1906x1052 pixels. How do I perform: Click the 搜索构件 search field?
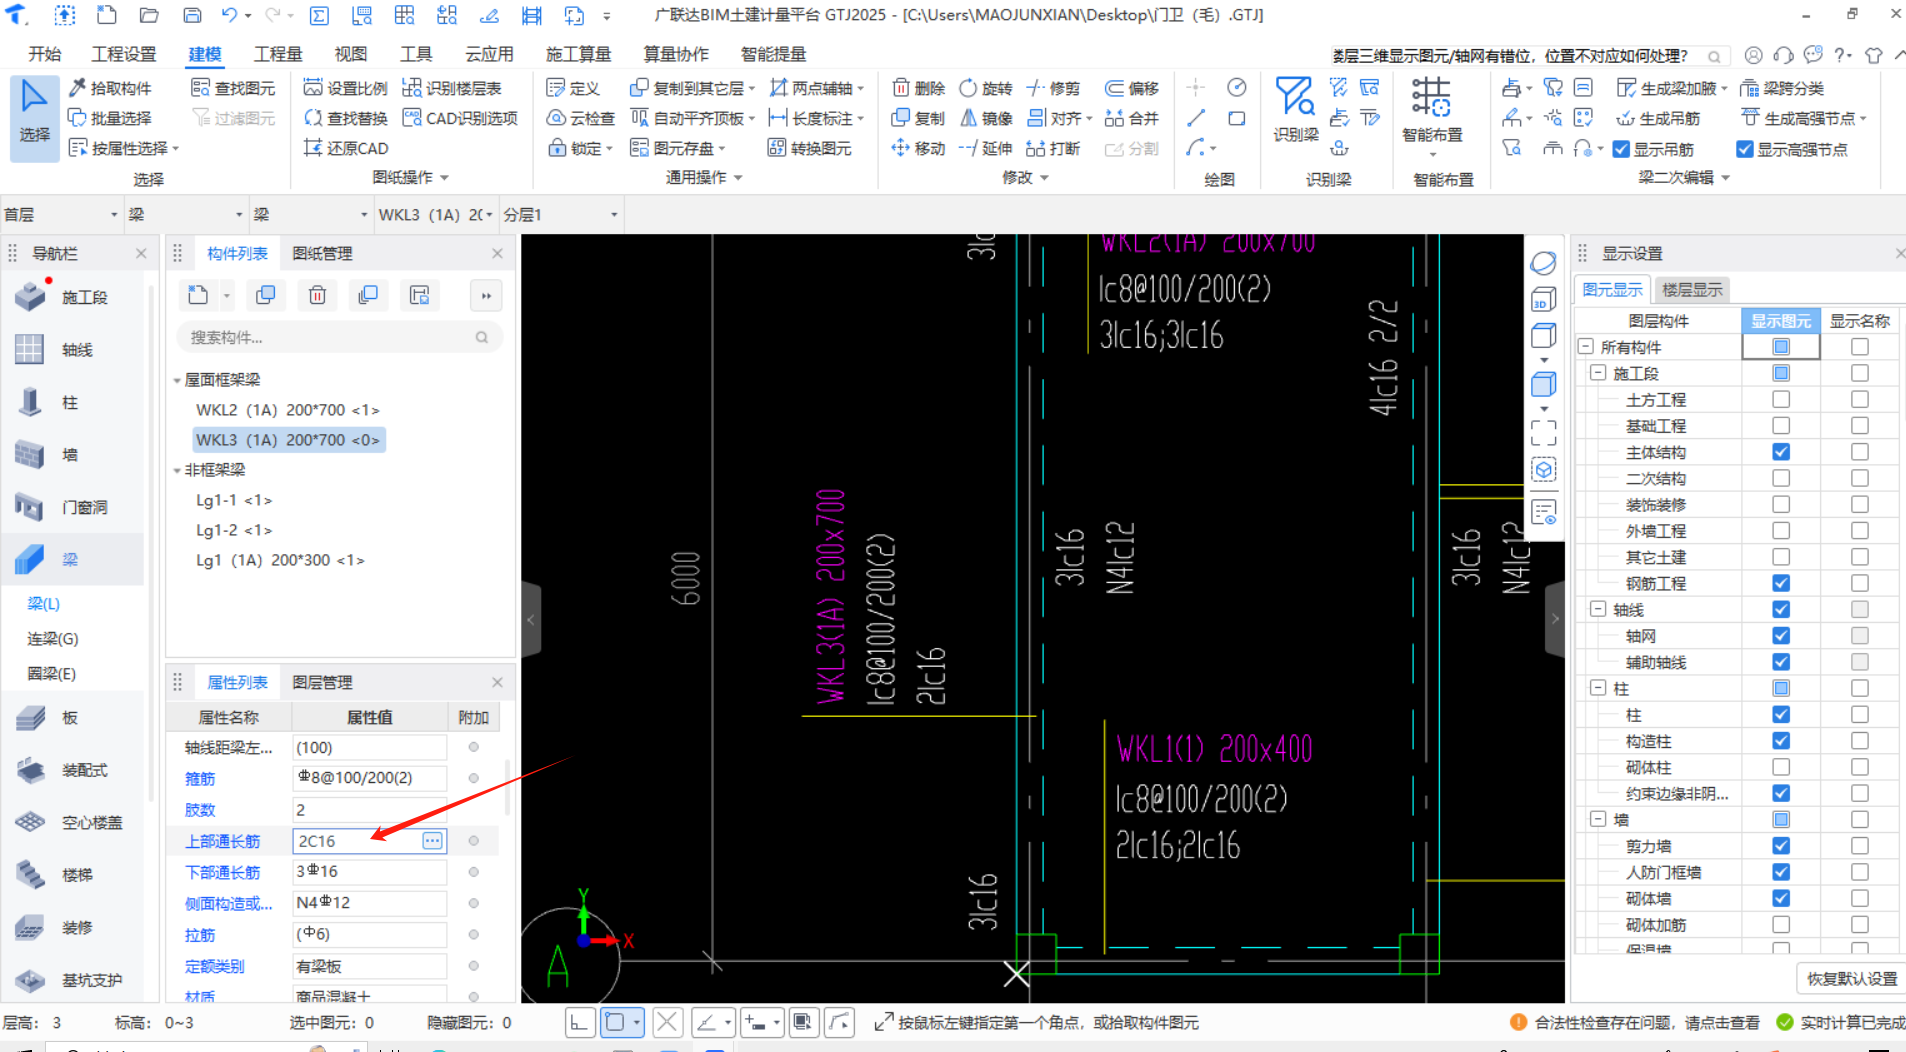pos(339,337)
